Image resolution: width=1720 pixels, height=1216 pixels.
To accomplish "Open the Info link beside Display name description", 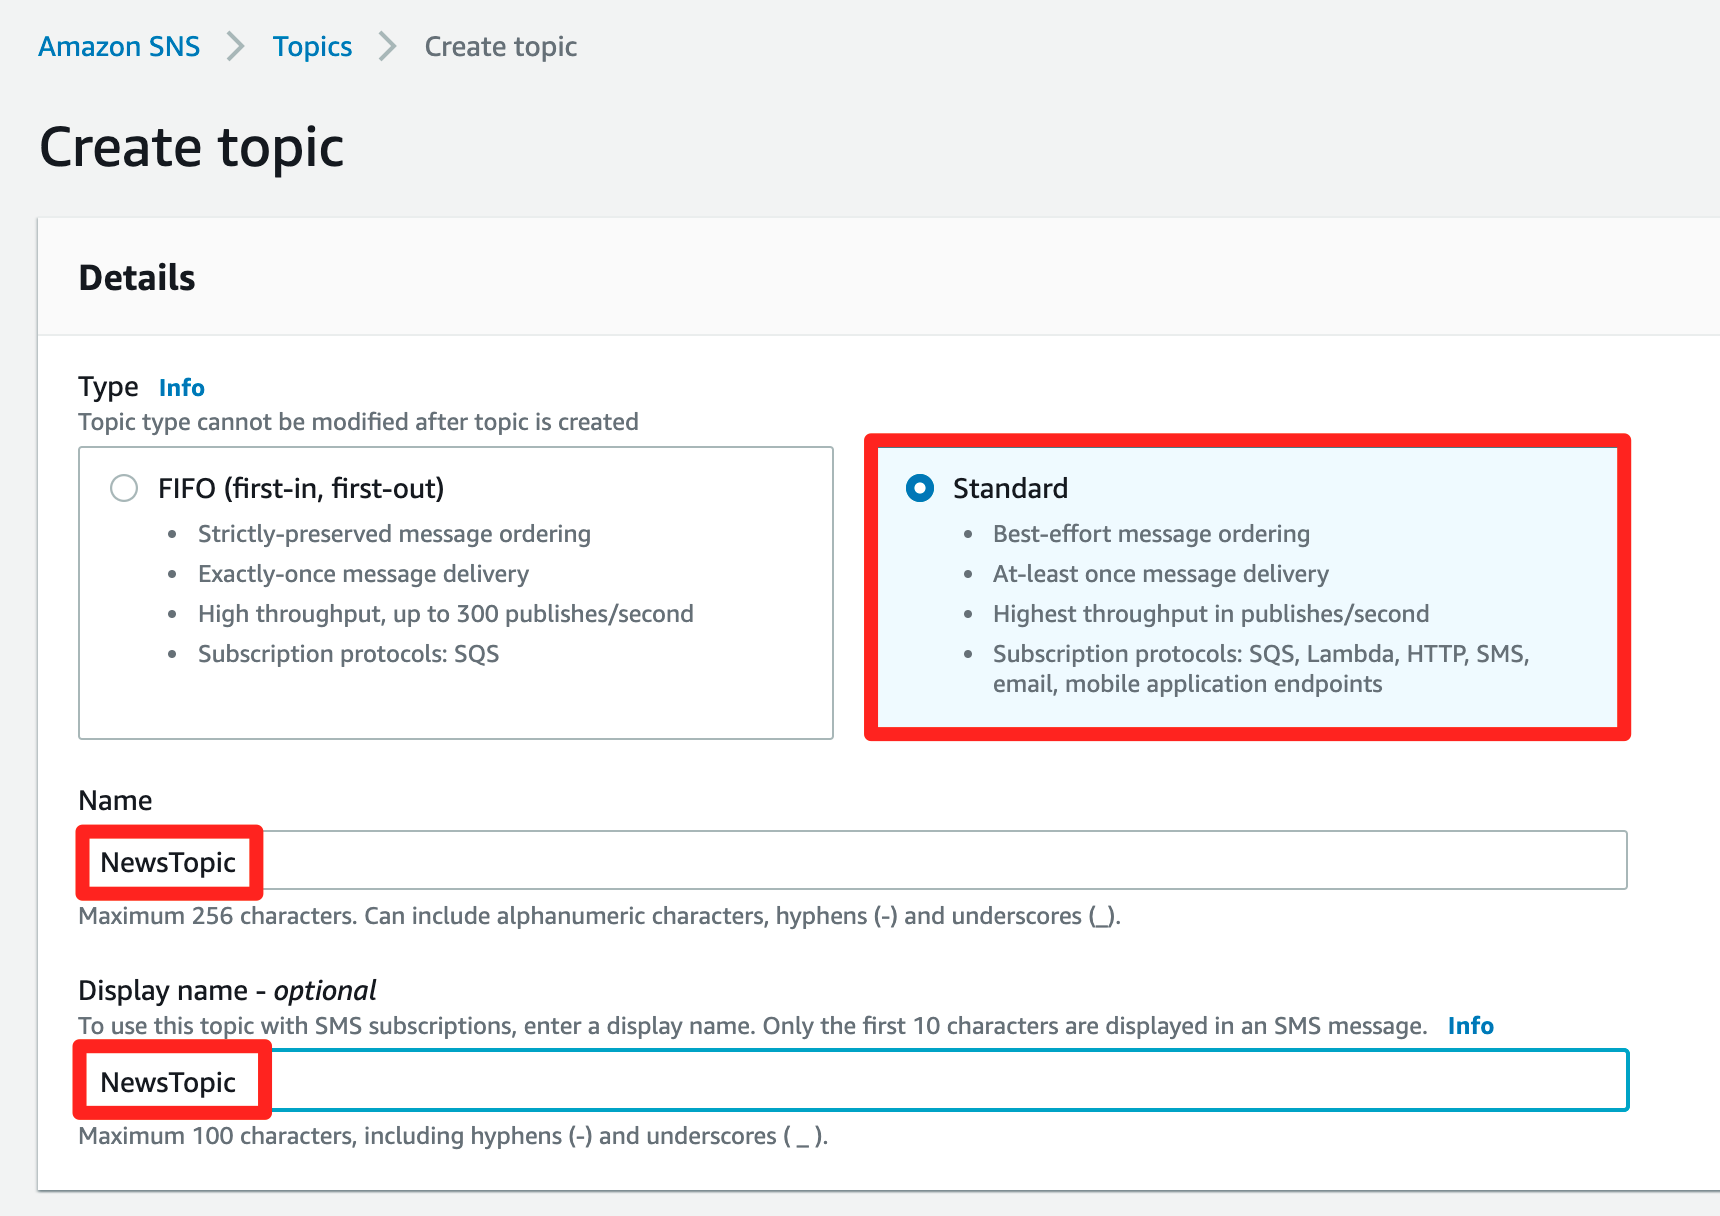I will [x=1470, y=1026].
